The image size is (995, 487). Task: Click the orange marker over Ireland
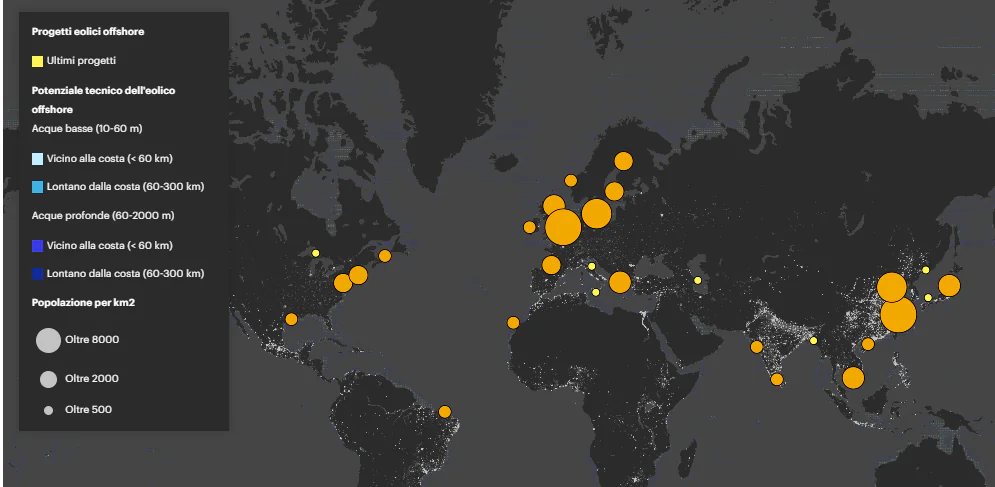tap(529, 227)
